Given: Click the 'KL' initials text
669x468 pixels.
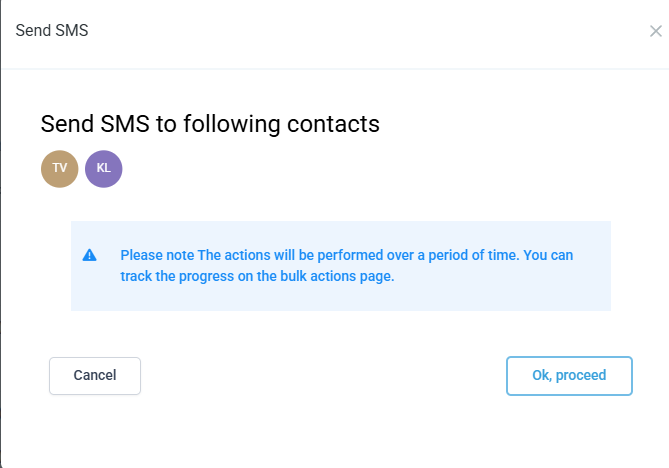Looking at the screenshot, I should 103,169.
